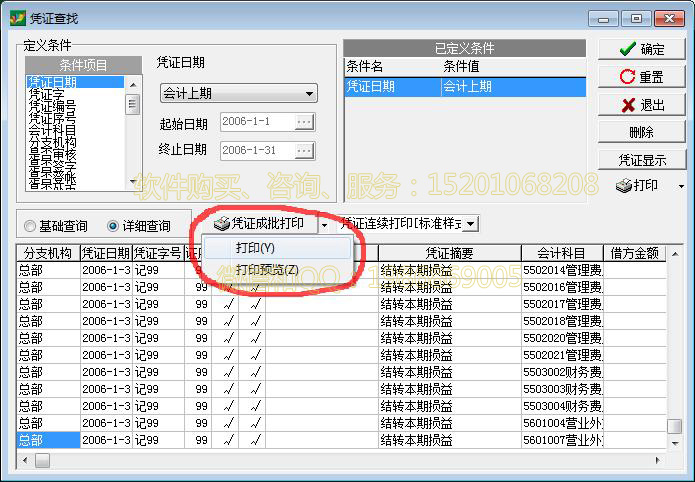This screenshot has width=695, height=482.
Task: Open dropdown arrow beside 打印 button
Action: click(681, 186)
